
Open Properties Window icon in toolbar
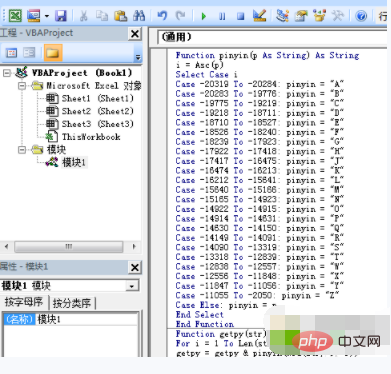click(301, 15)
